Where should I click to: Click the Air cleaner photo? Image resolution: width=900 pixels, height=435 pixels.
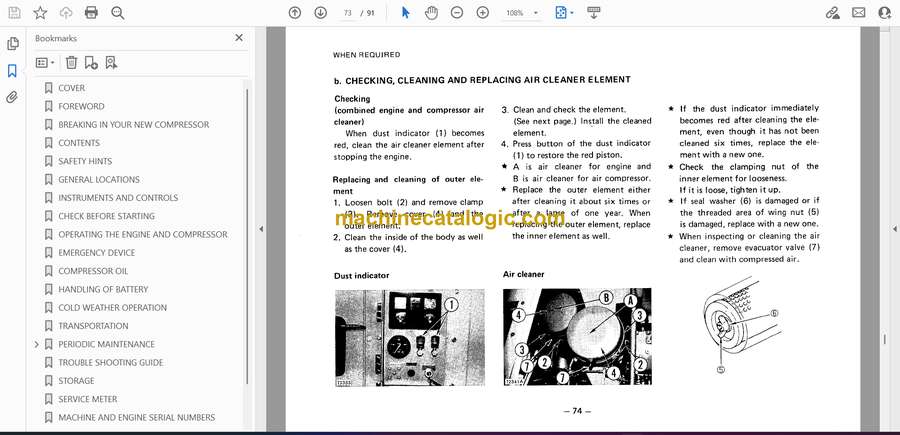577,336
